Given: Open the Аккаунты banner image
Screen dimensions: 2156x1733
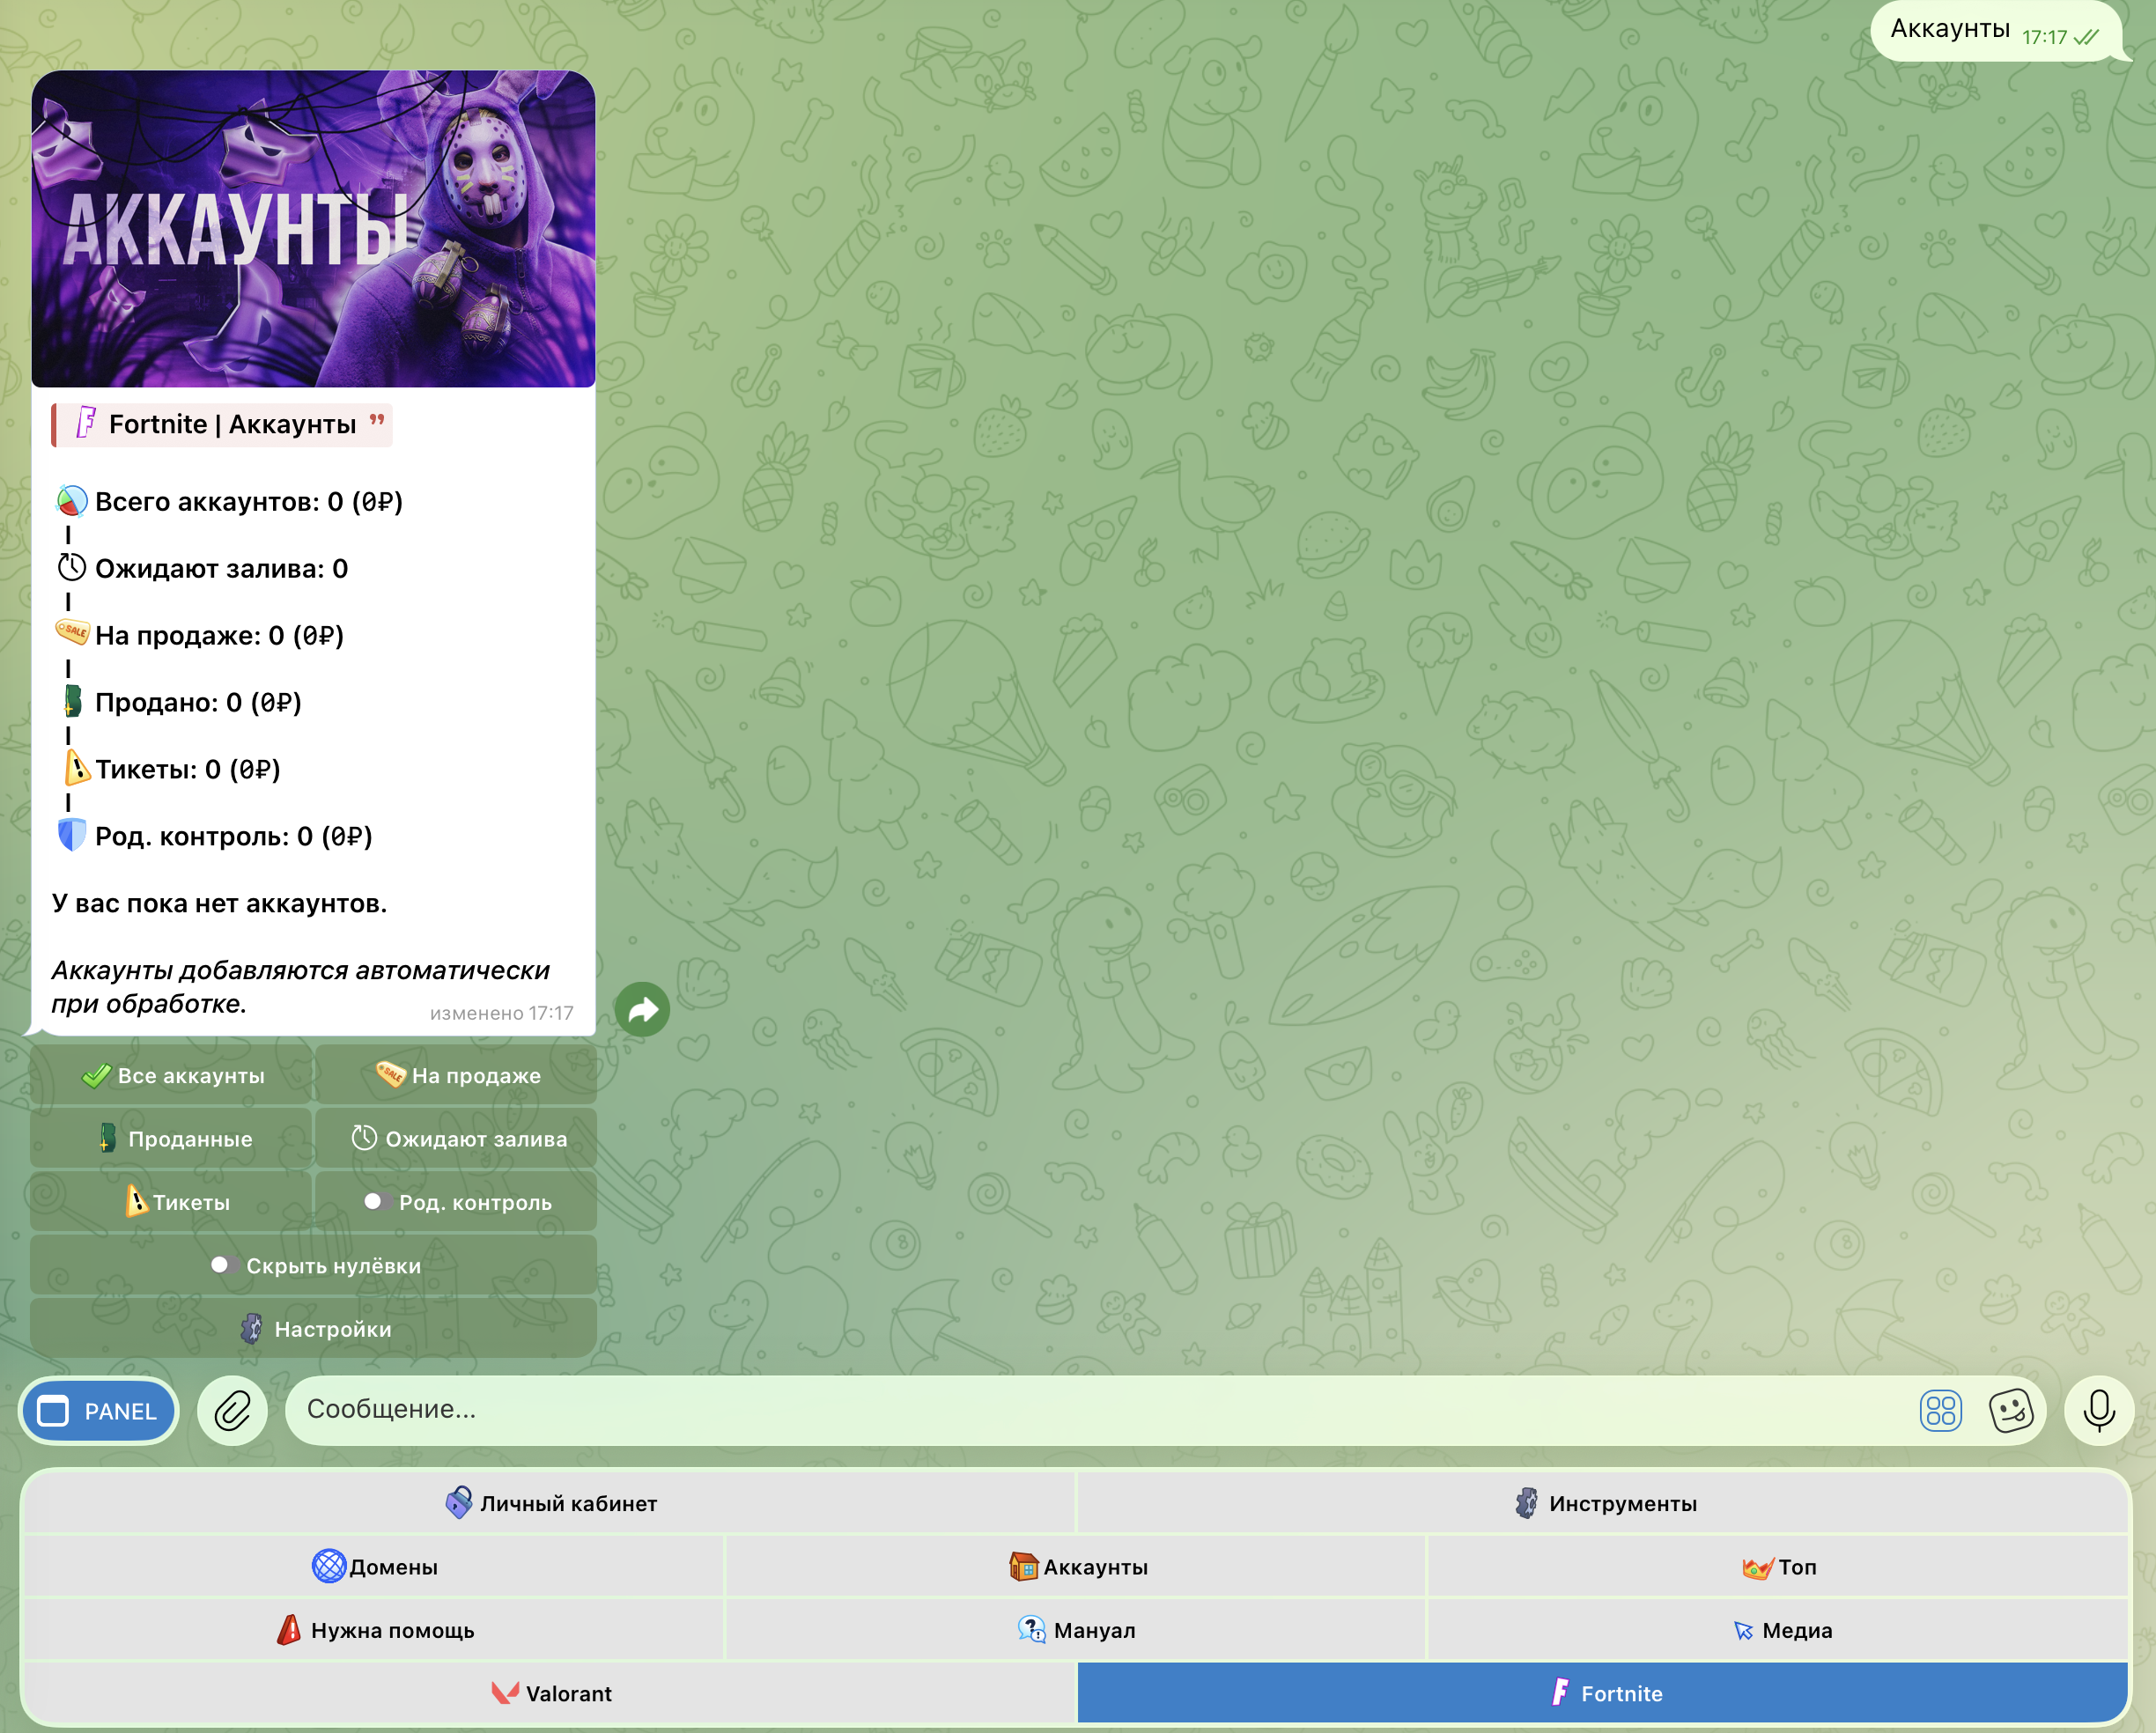Looking at the screenshot, I should coord(313,229).
